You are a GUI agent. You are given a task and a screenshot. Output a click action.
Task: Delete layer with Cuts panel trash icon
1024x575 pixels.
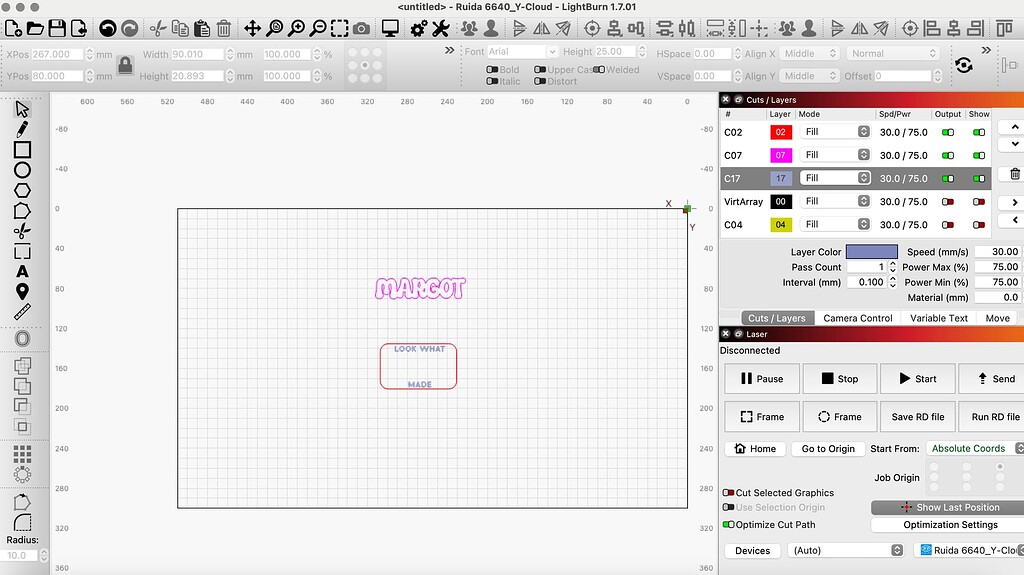tap(1015, 174)
